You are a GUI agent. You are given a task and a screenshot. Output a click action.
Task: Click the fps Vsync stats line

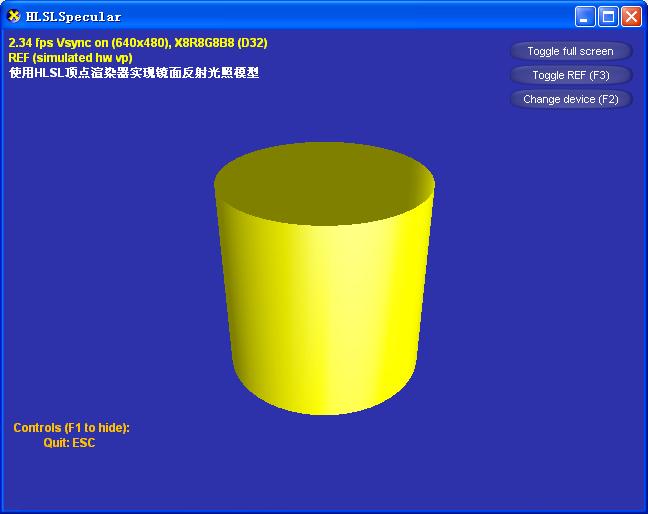(138, 43)
